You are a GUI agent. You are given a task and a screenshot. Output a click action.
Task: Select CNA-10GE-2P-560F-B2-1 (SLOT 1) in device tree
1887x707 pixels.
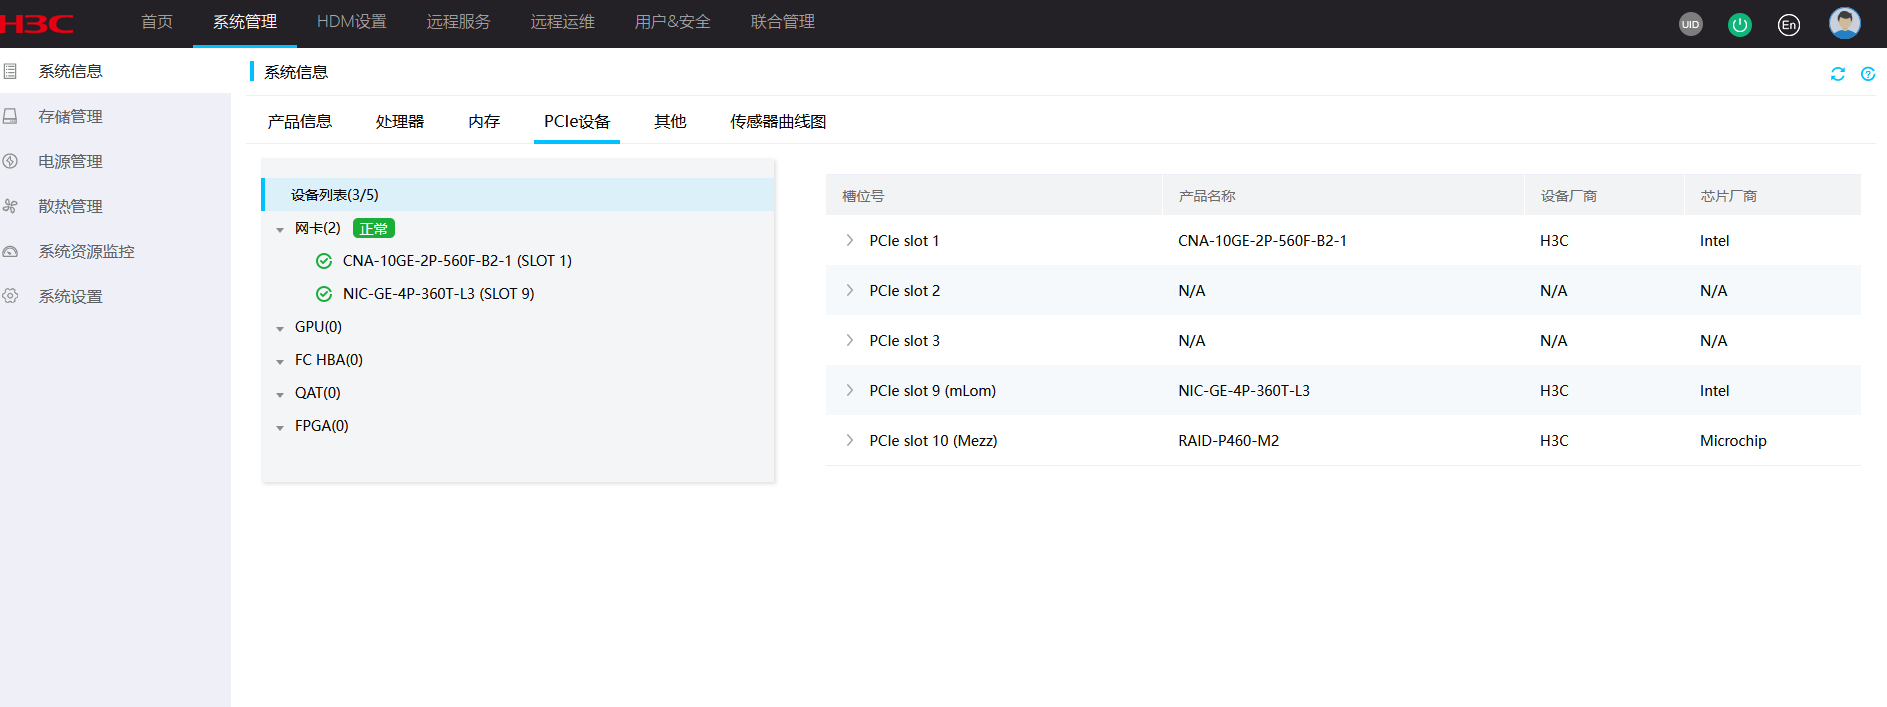(x=457, y=261)
